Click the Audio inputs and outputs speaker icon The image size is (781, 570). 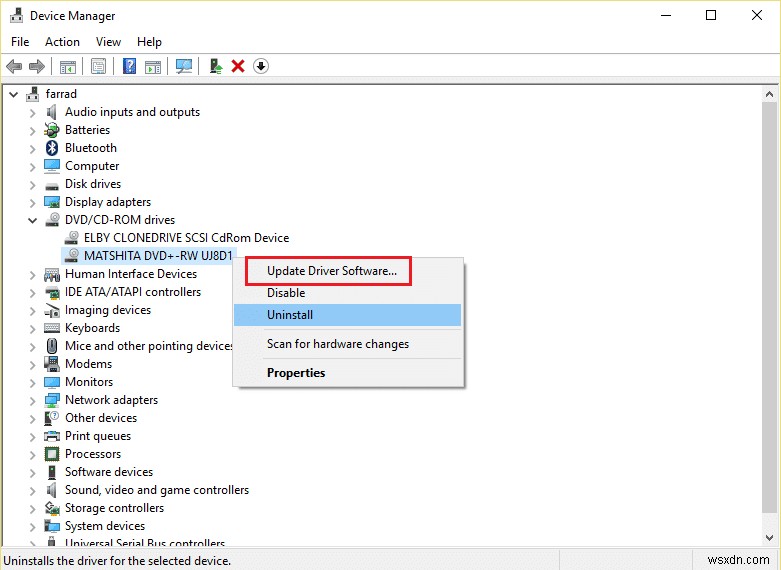(51, 112)
